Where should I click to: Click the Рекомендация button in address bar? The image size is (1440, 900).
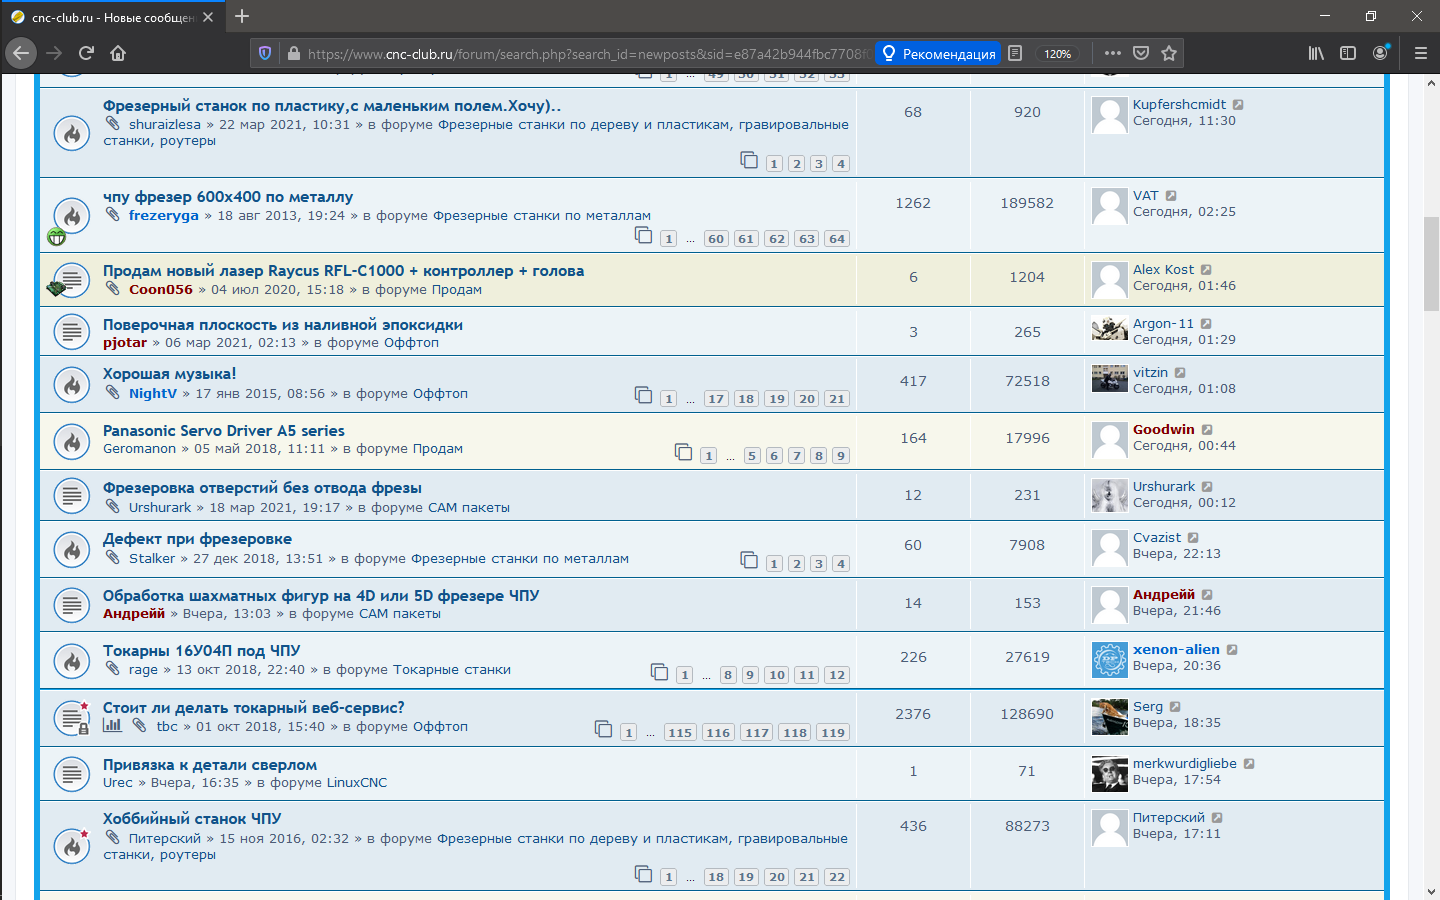939,54
